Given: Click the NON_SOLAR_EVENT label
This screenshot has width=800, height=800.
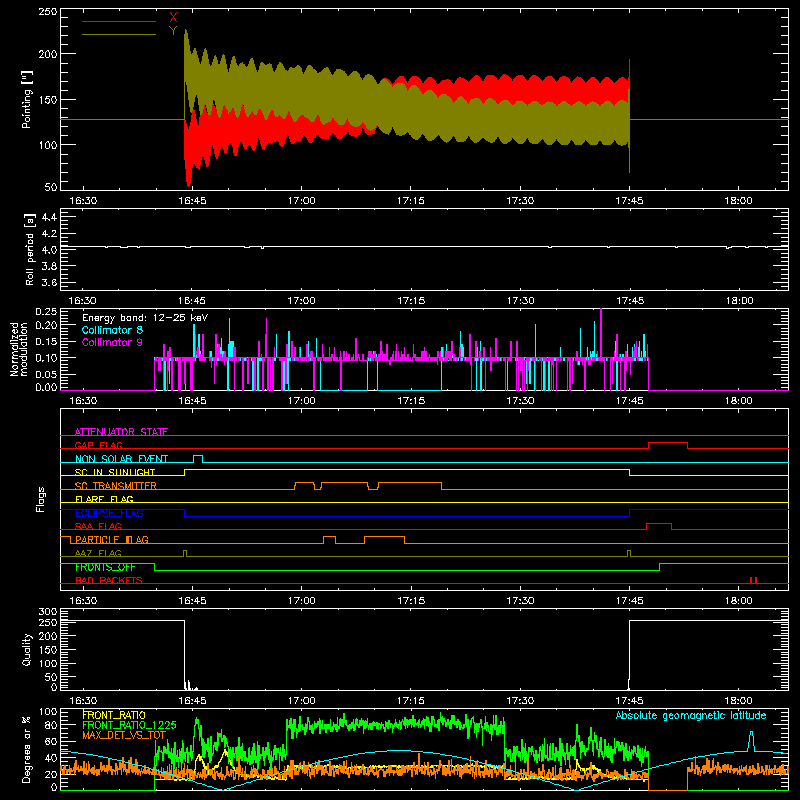Looking at the screenshot, I should (x=121, y=459).
